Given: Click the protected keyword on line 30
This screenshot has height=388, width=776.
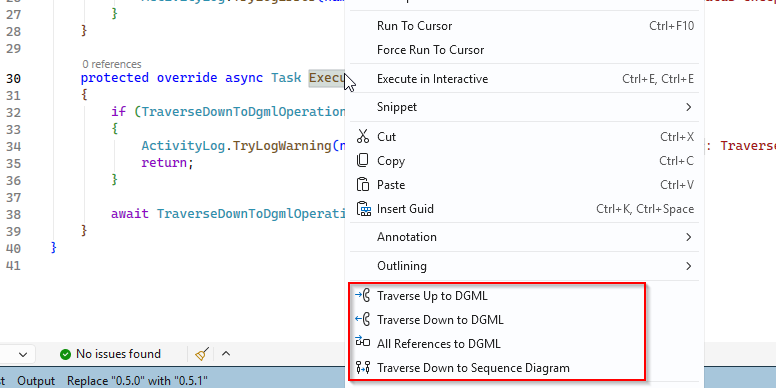Looking at the screenshot, I should click(x=115, y=78).
